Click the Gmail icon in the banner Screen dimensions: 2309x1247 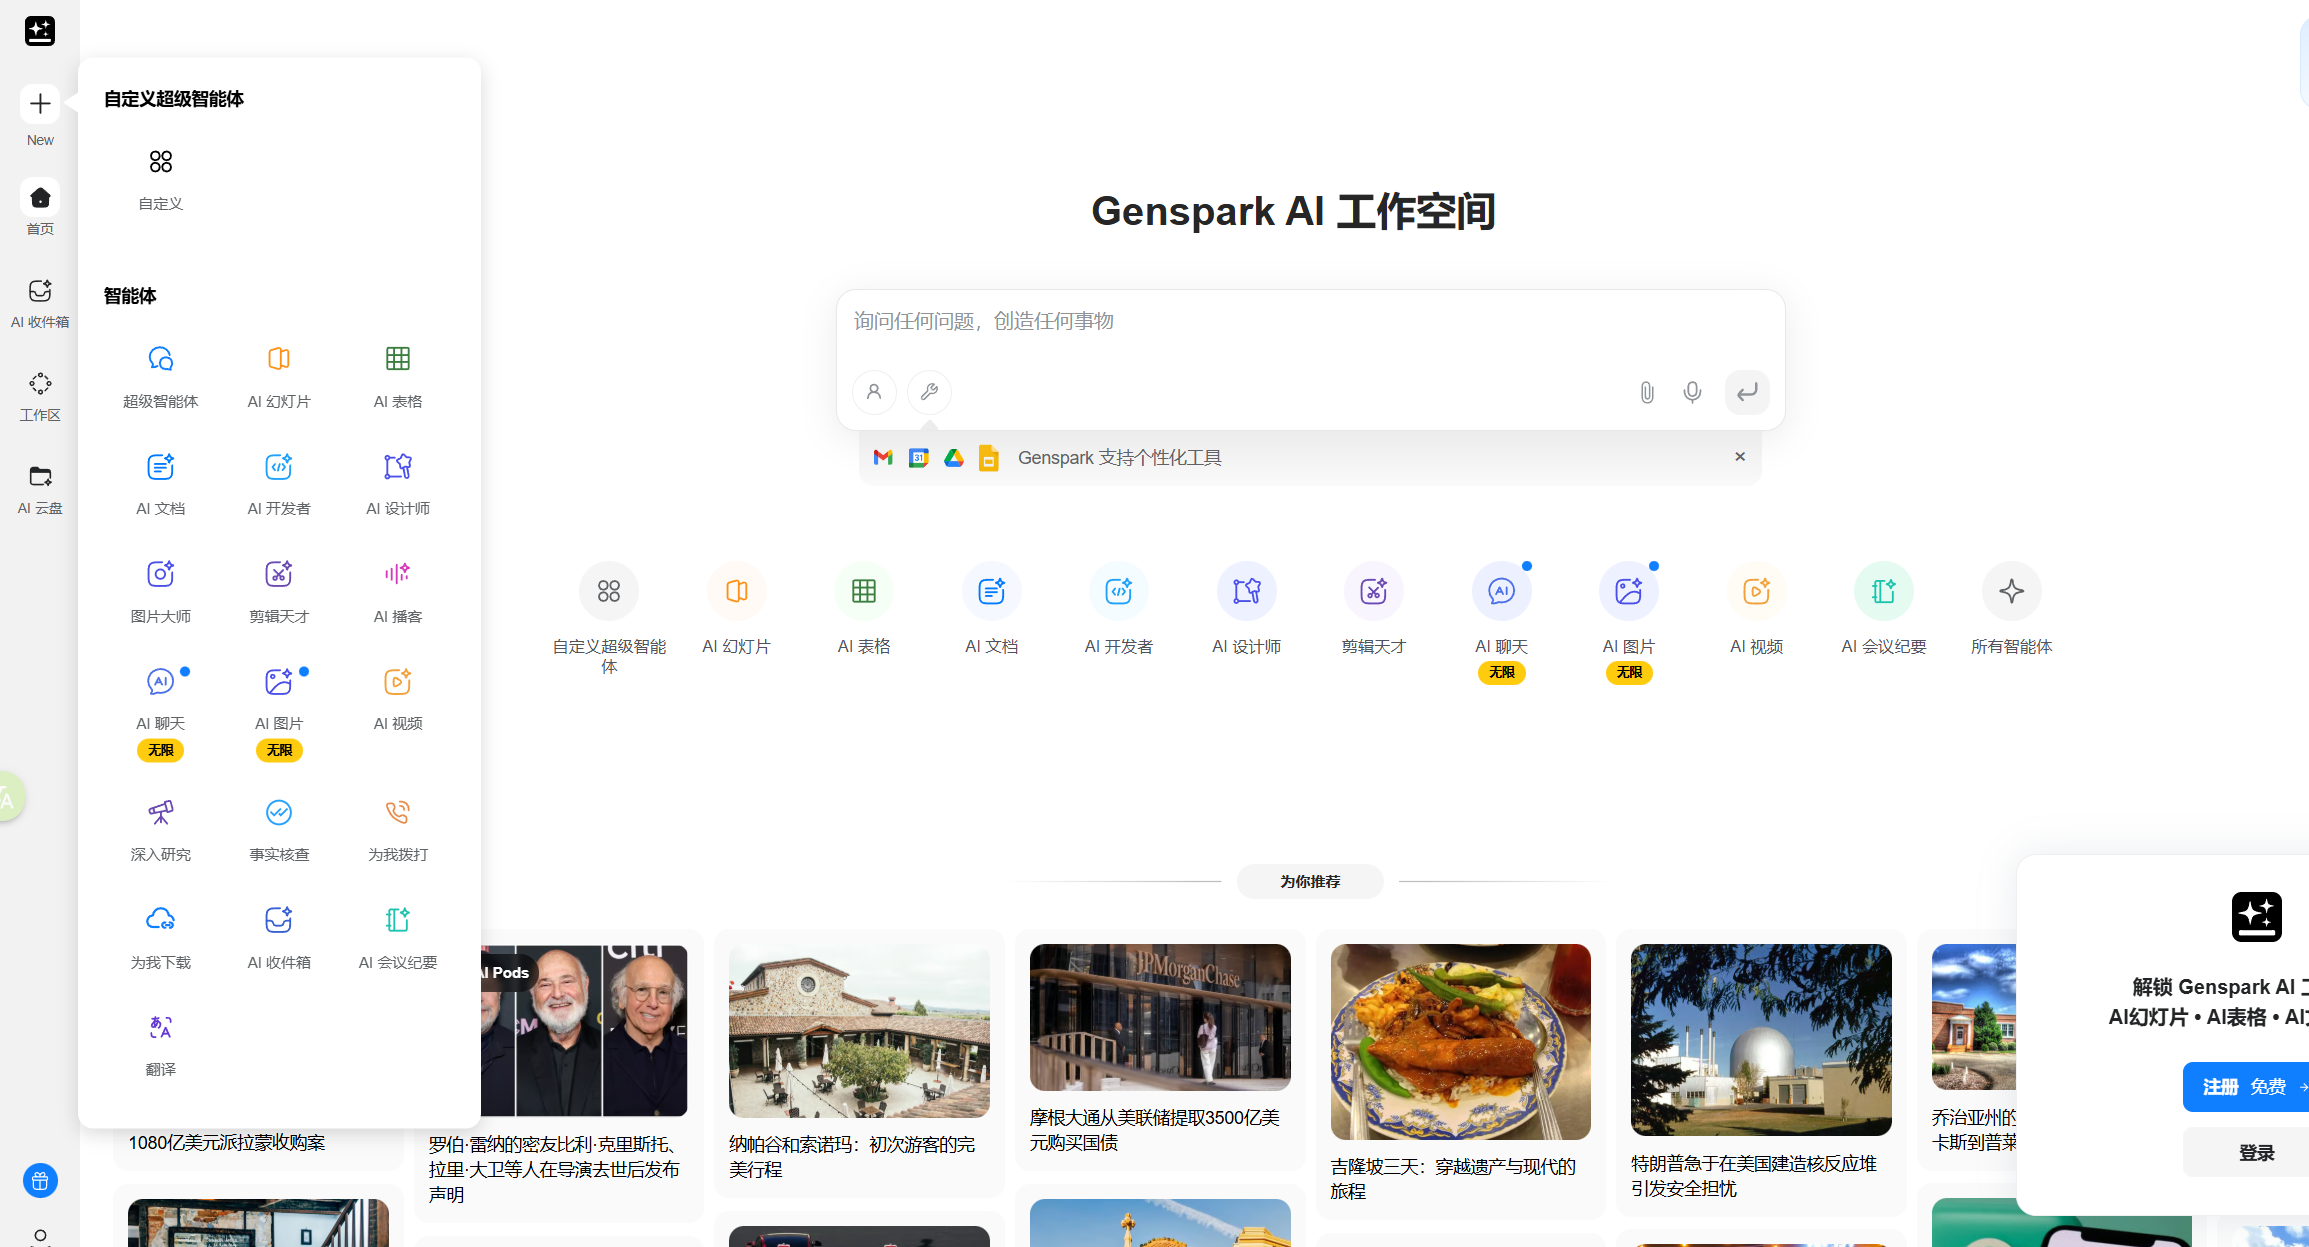(x=882, y=457)
